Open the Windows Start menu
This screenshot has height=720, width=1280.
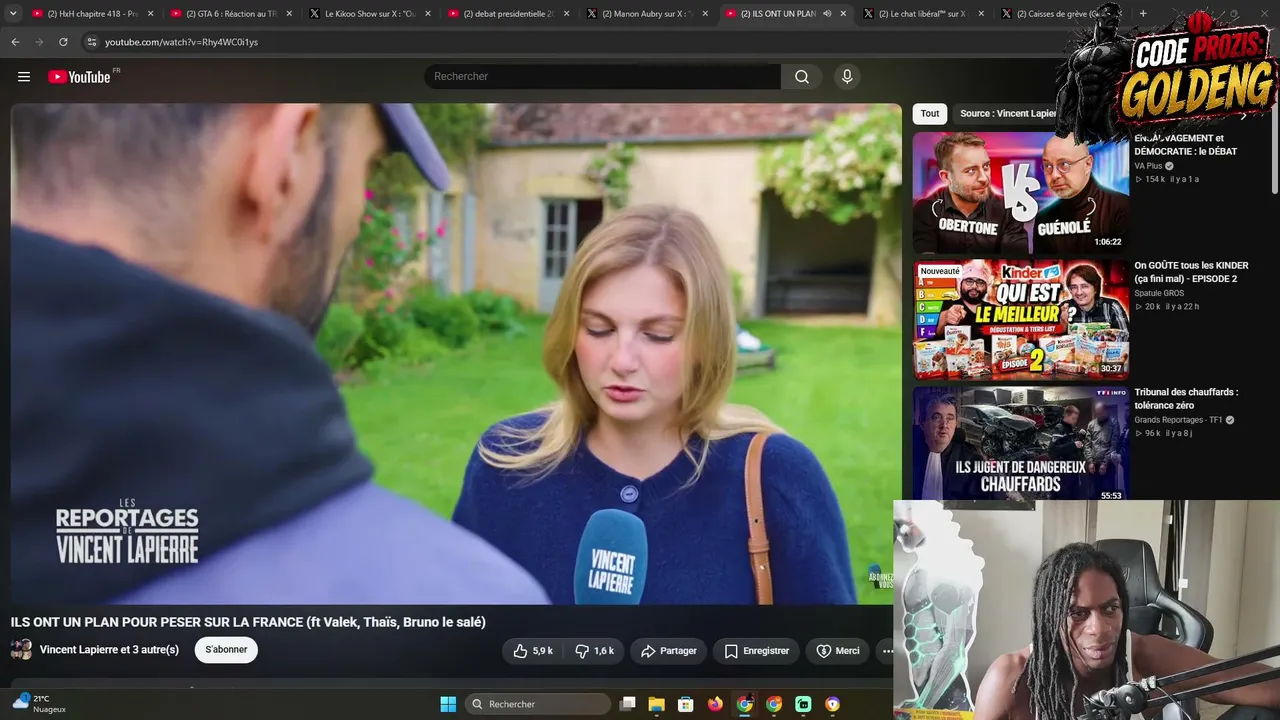tap(448, 704)
